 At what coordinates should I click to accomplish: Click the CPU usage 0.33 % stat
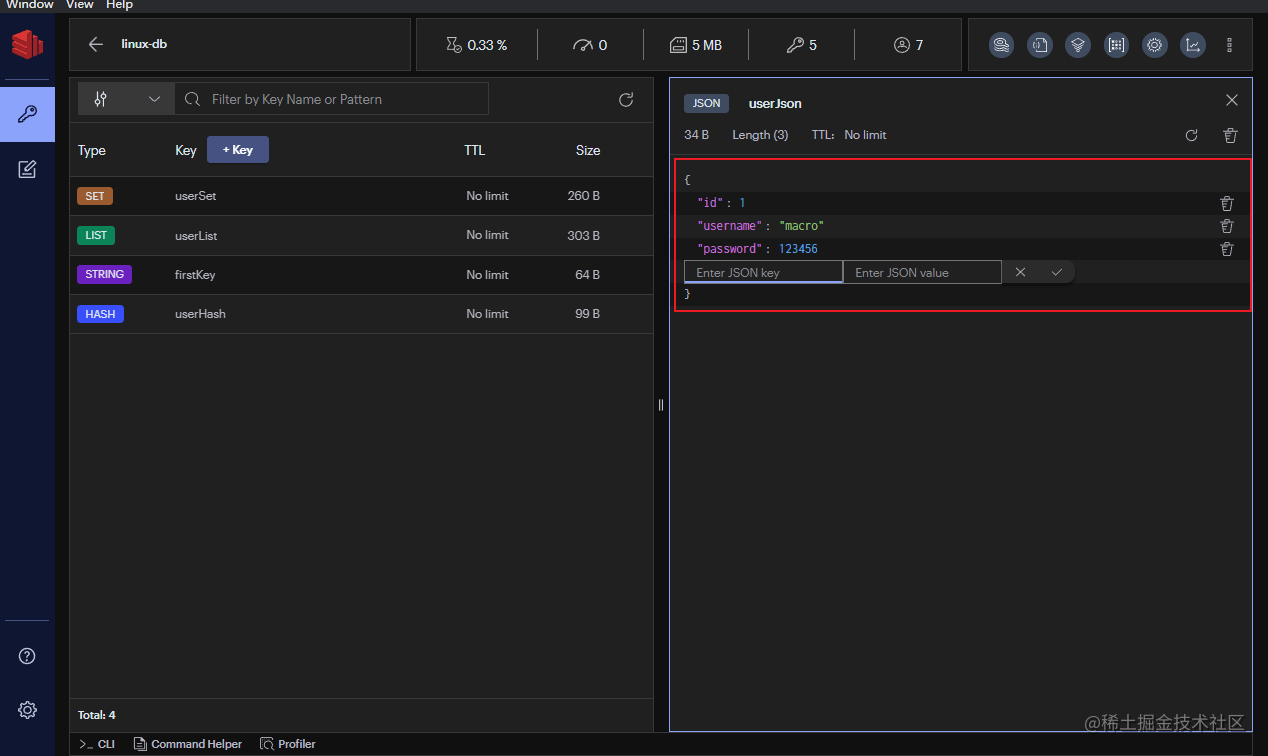click(x=476, y=45)
